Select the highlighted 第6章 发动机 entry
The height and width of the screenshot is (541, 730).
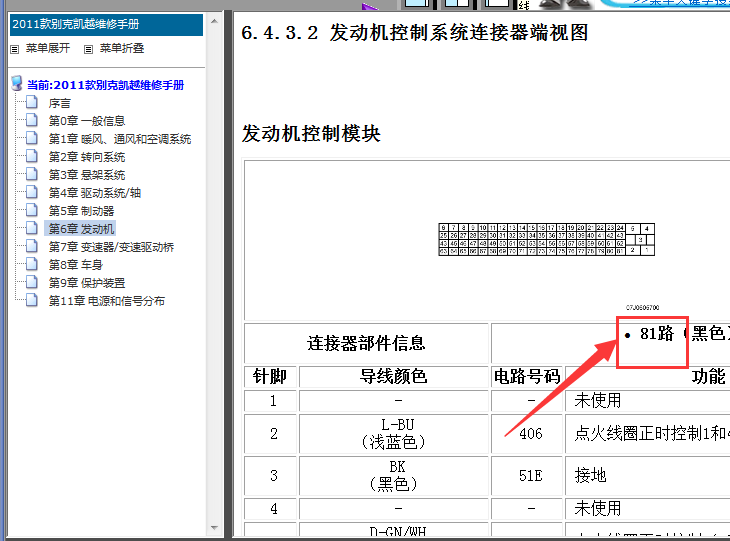[x=80, y=229]
